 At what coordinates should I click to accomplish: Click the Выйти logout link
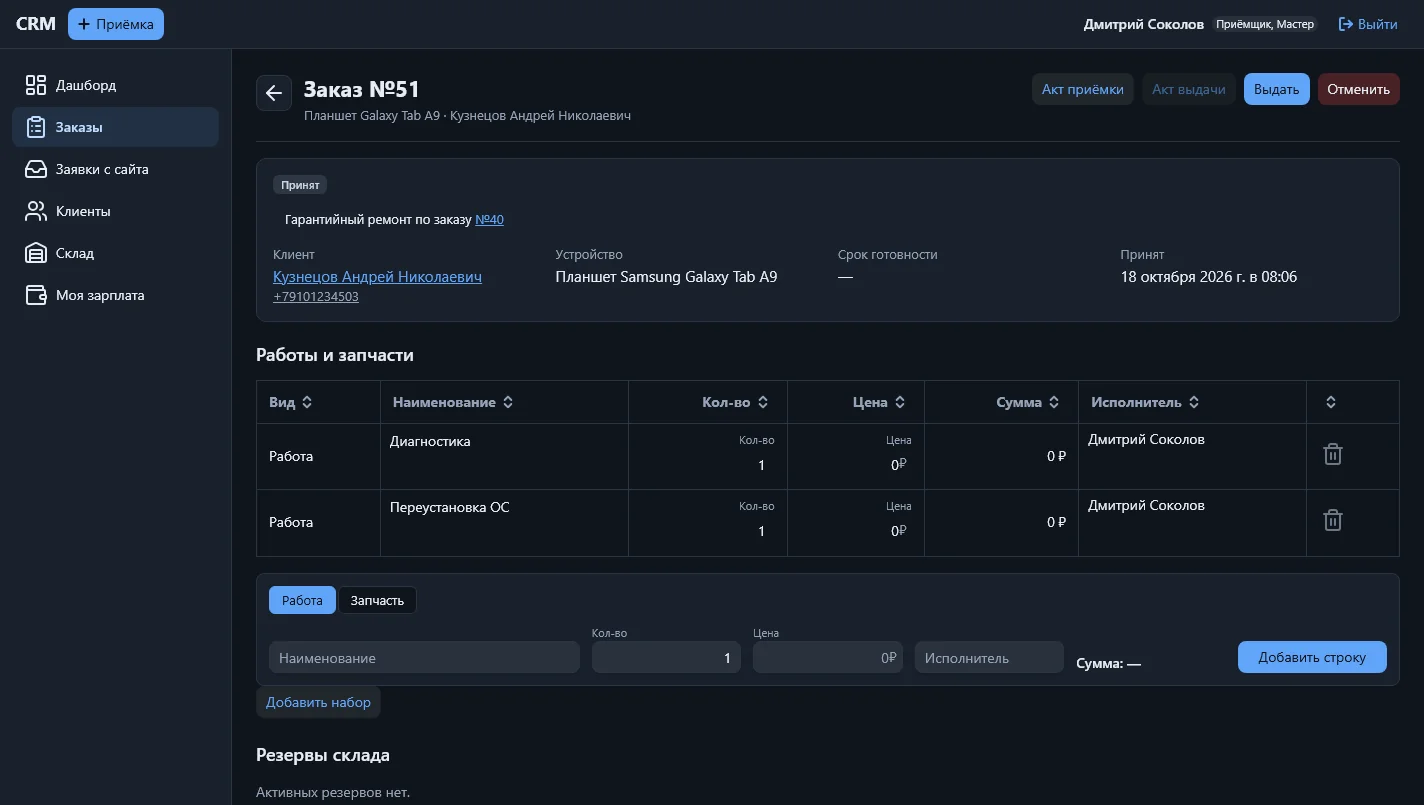tap(1368, 24)
